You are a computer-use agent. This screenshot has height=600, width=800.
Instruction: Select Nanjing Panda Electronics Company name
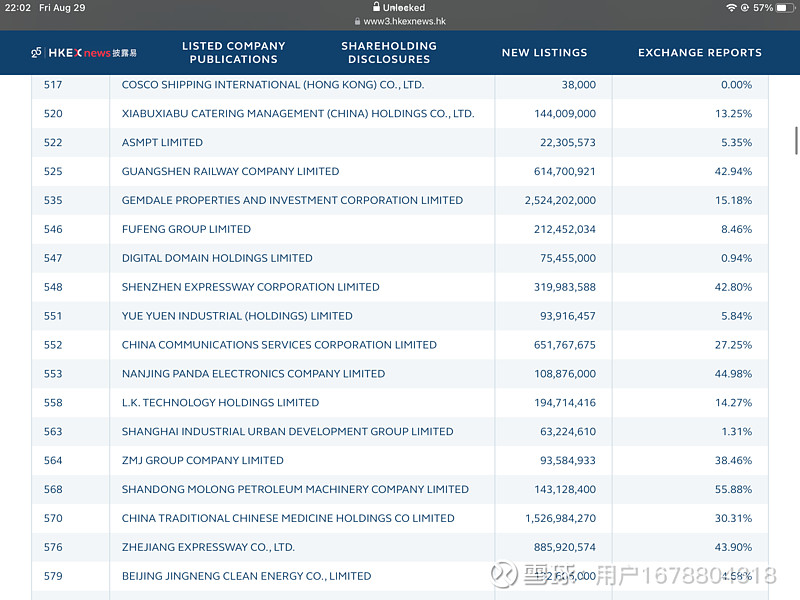[253, 373]
